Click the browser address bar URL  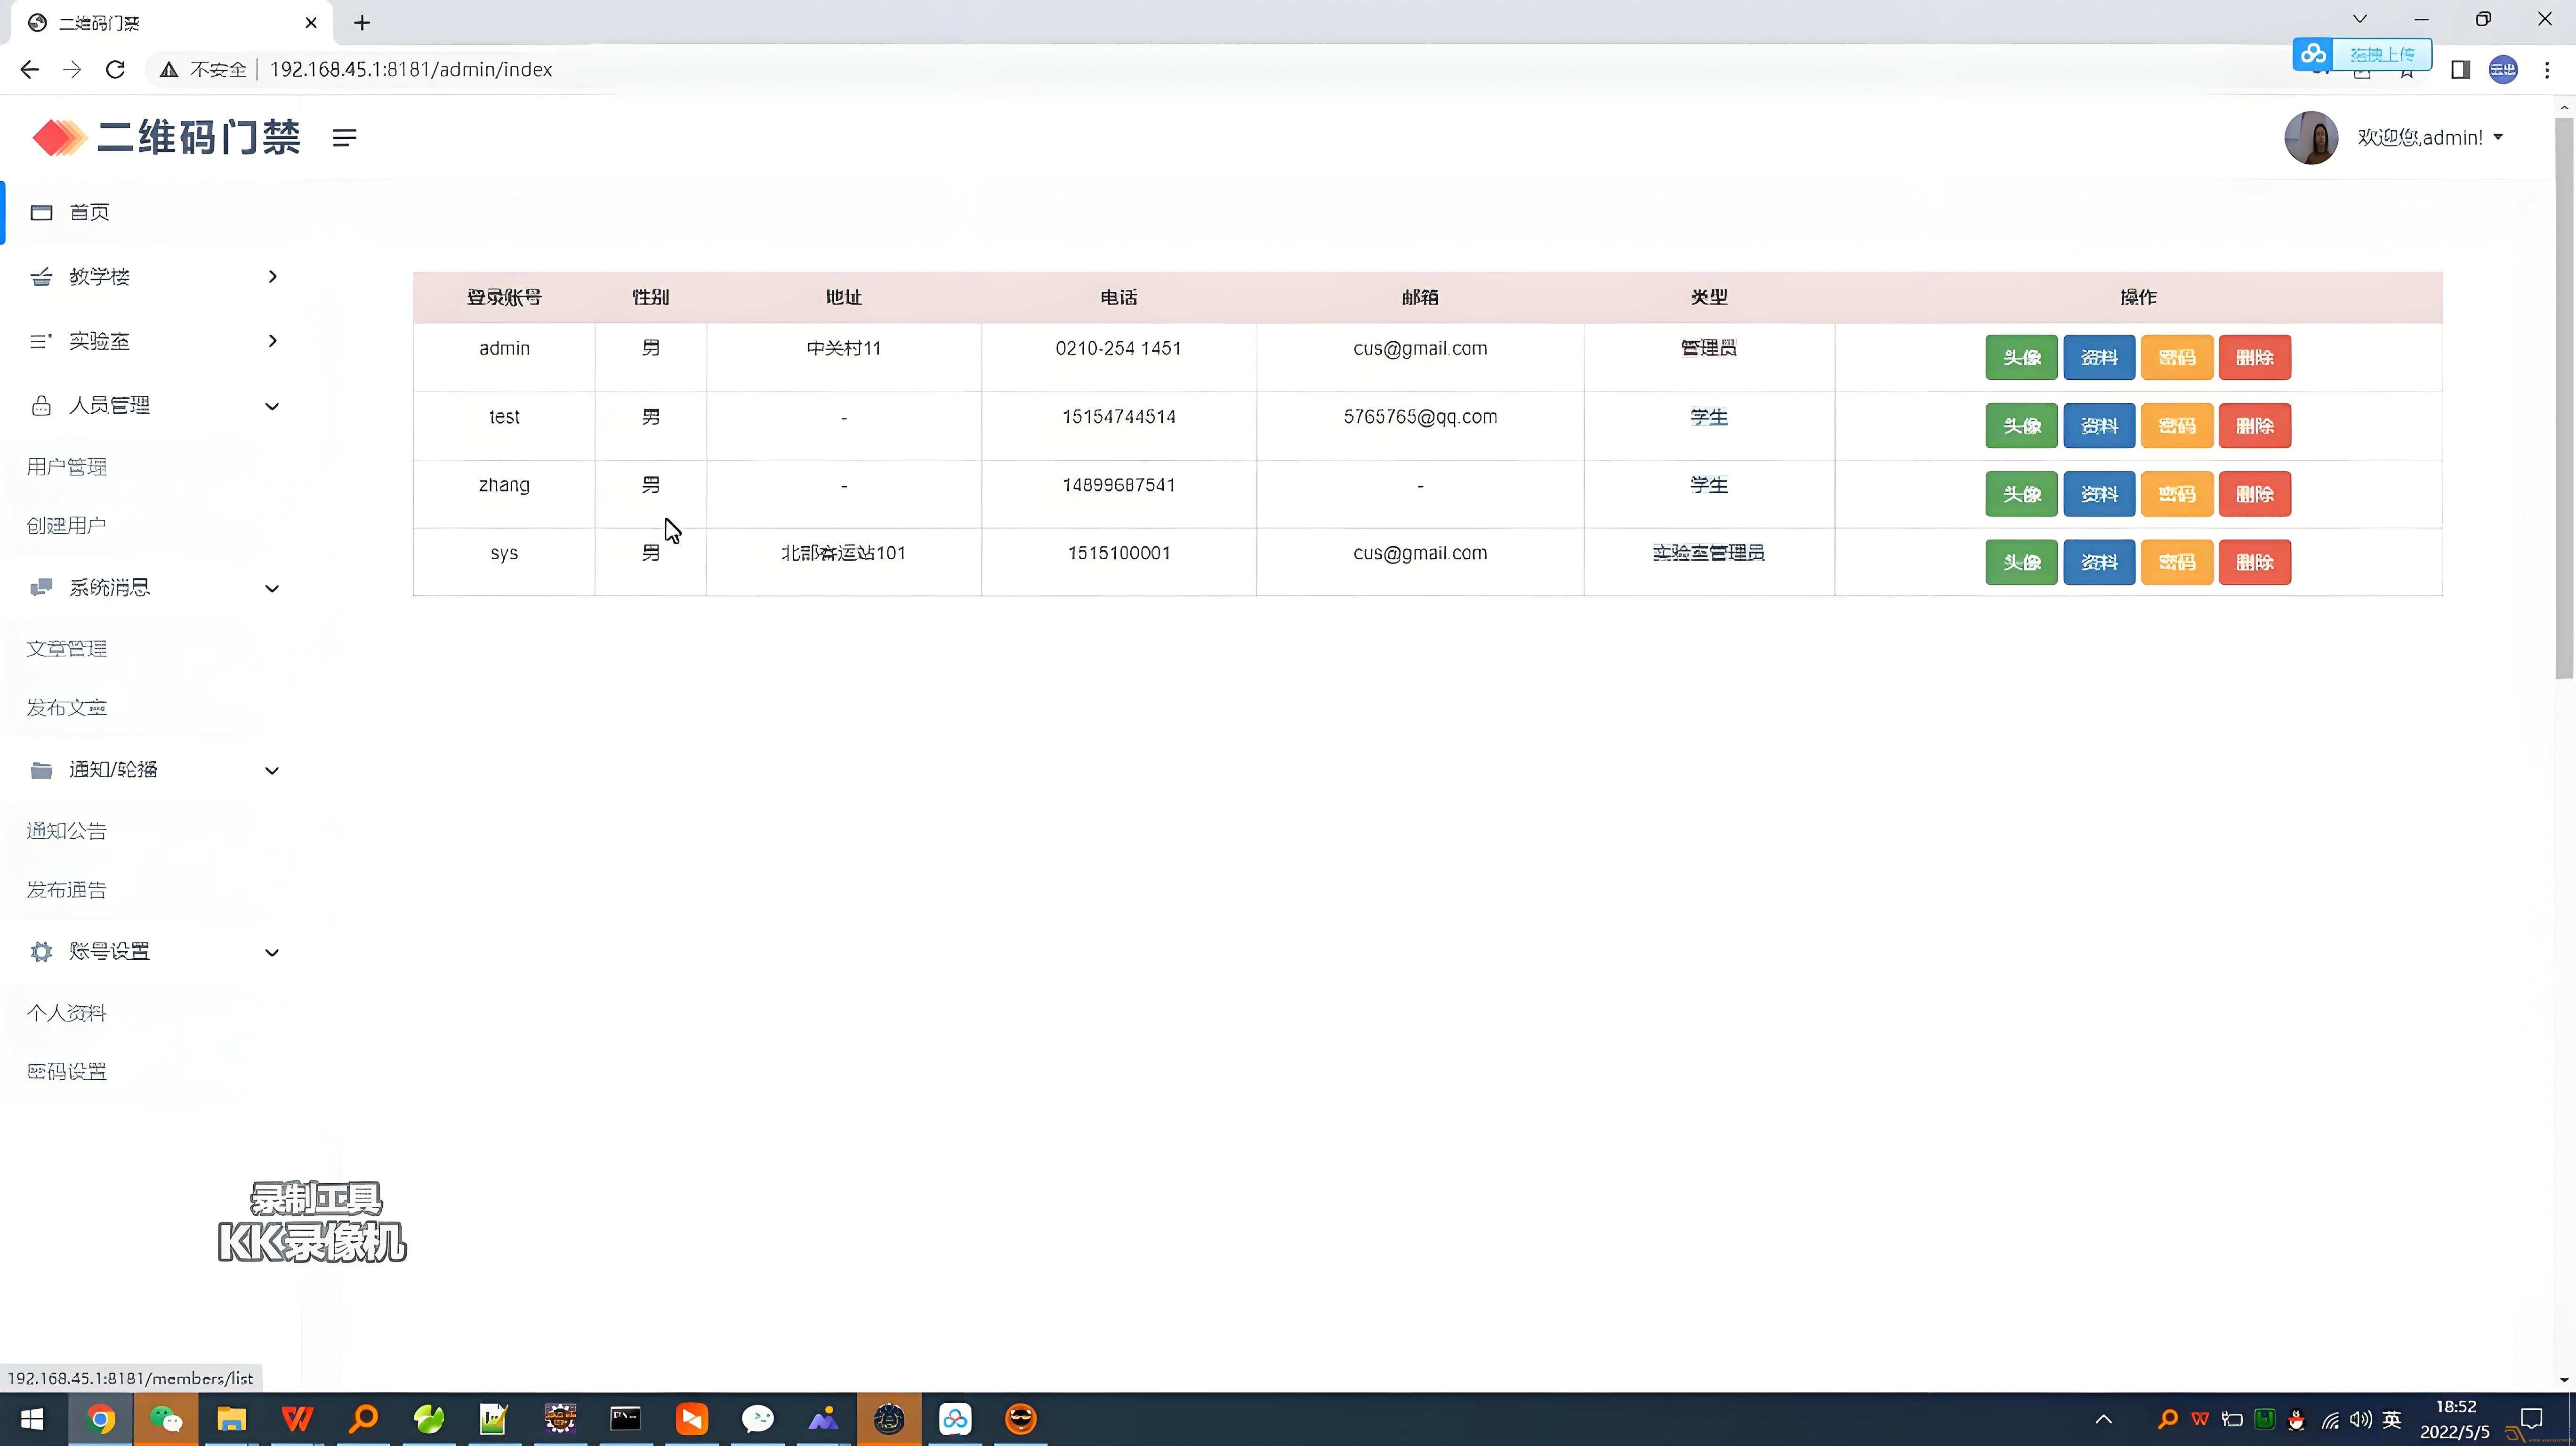point(411,69)
